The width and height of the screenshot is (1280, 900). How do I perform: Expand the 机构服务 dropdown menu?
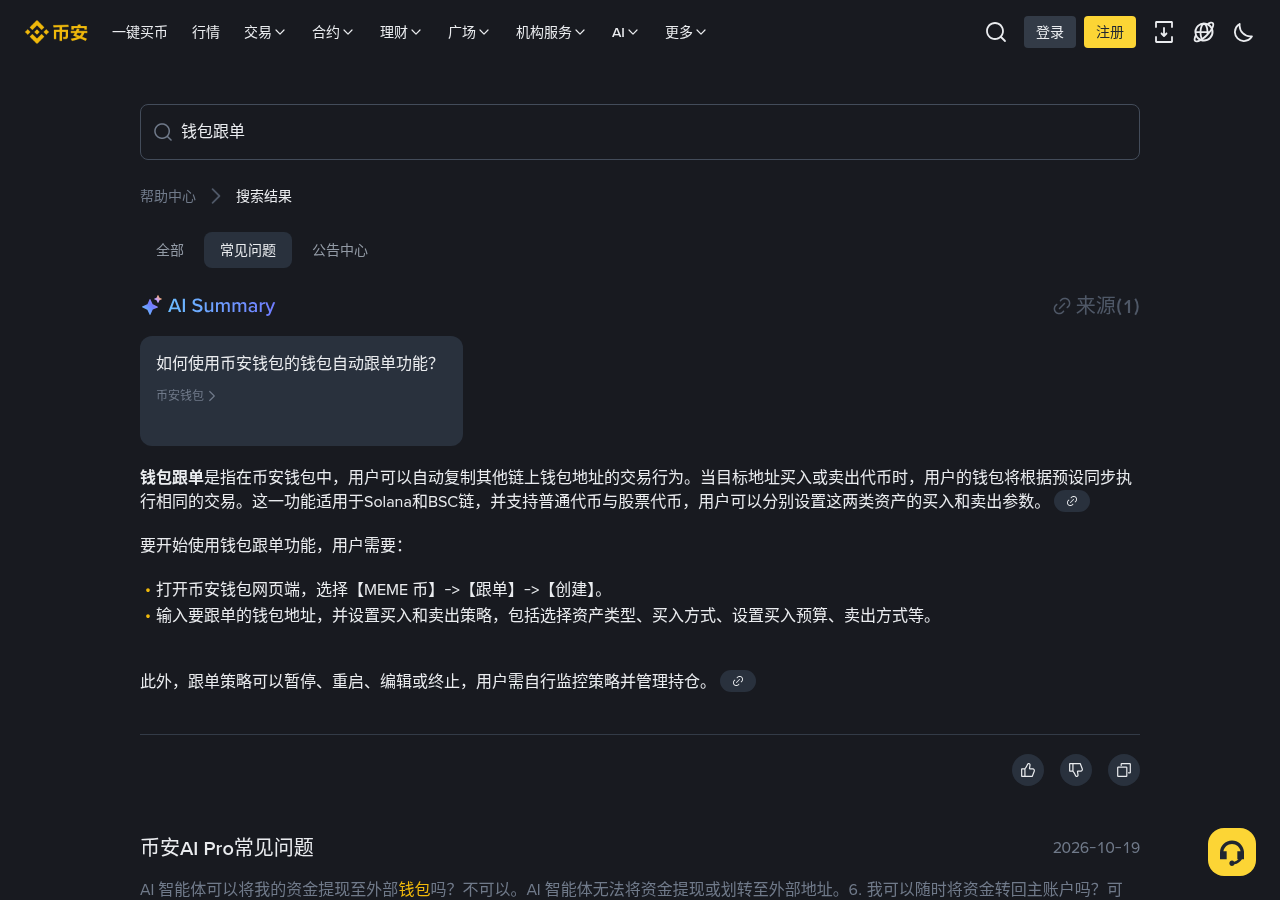[551, 32]
